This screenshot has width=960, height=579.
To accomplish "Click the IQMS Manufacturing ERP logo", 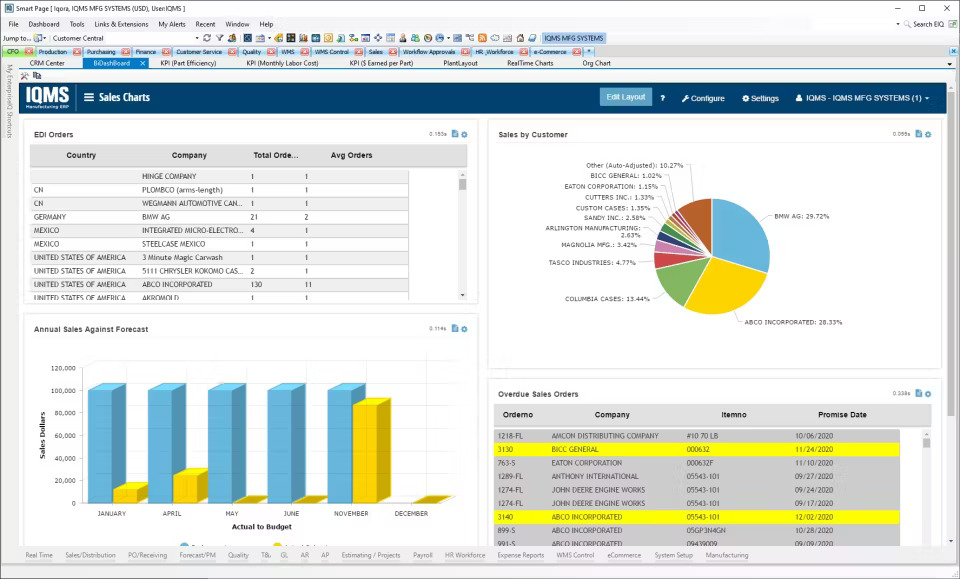I will (49, 97).
